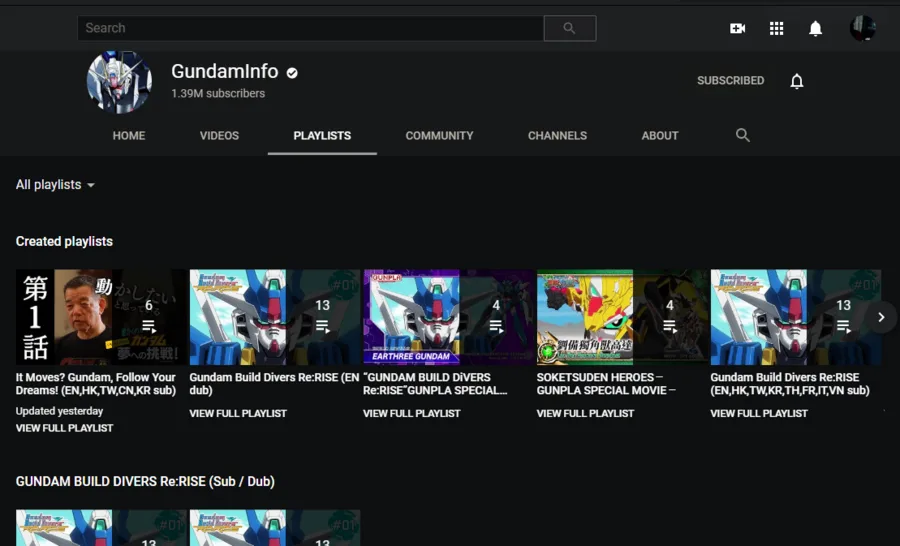Open the CHANNELS tab
The width and height of the screenshot is (900, 546).
click(557, 136)
